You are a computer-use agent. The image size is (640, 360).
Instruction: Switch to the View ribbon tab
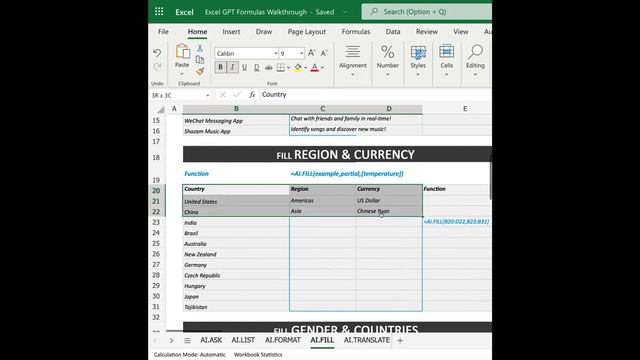[x=461, y=31]
